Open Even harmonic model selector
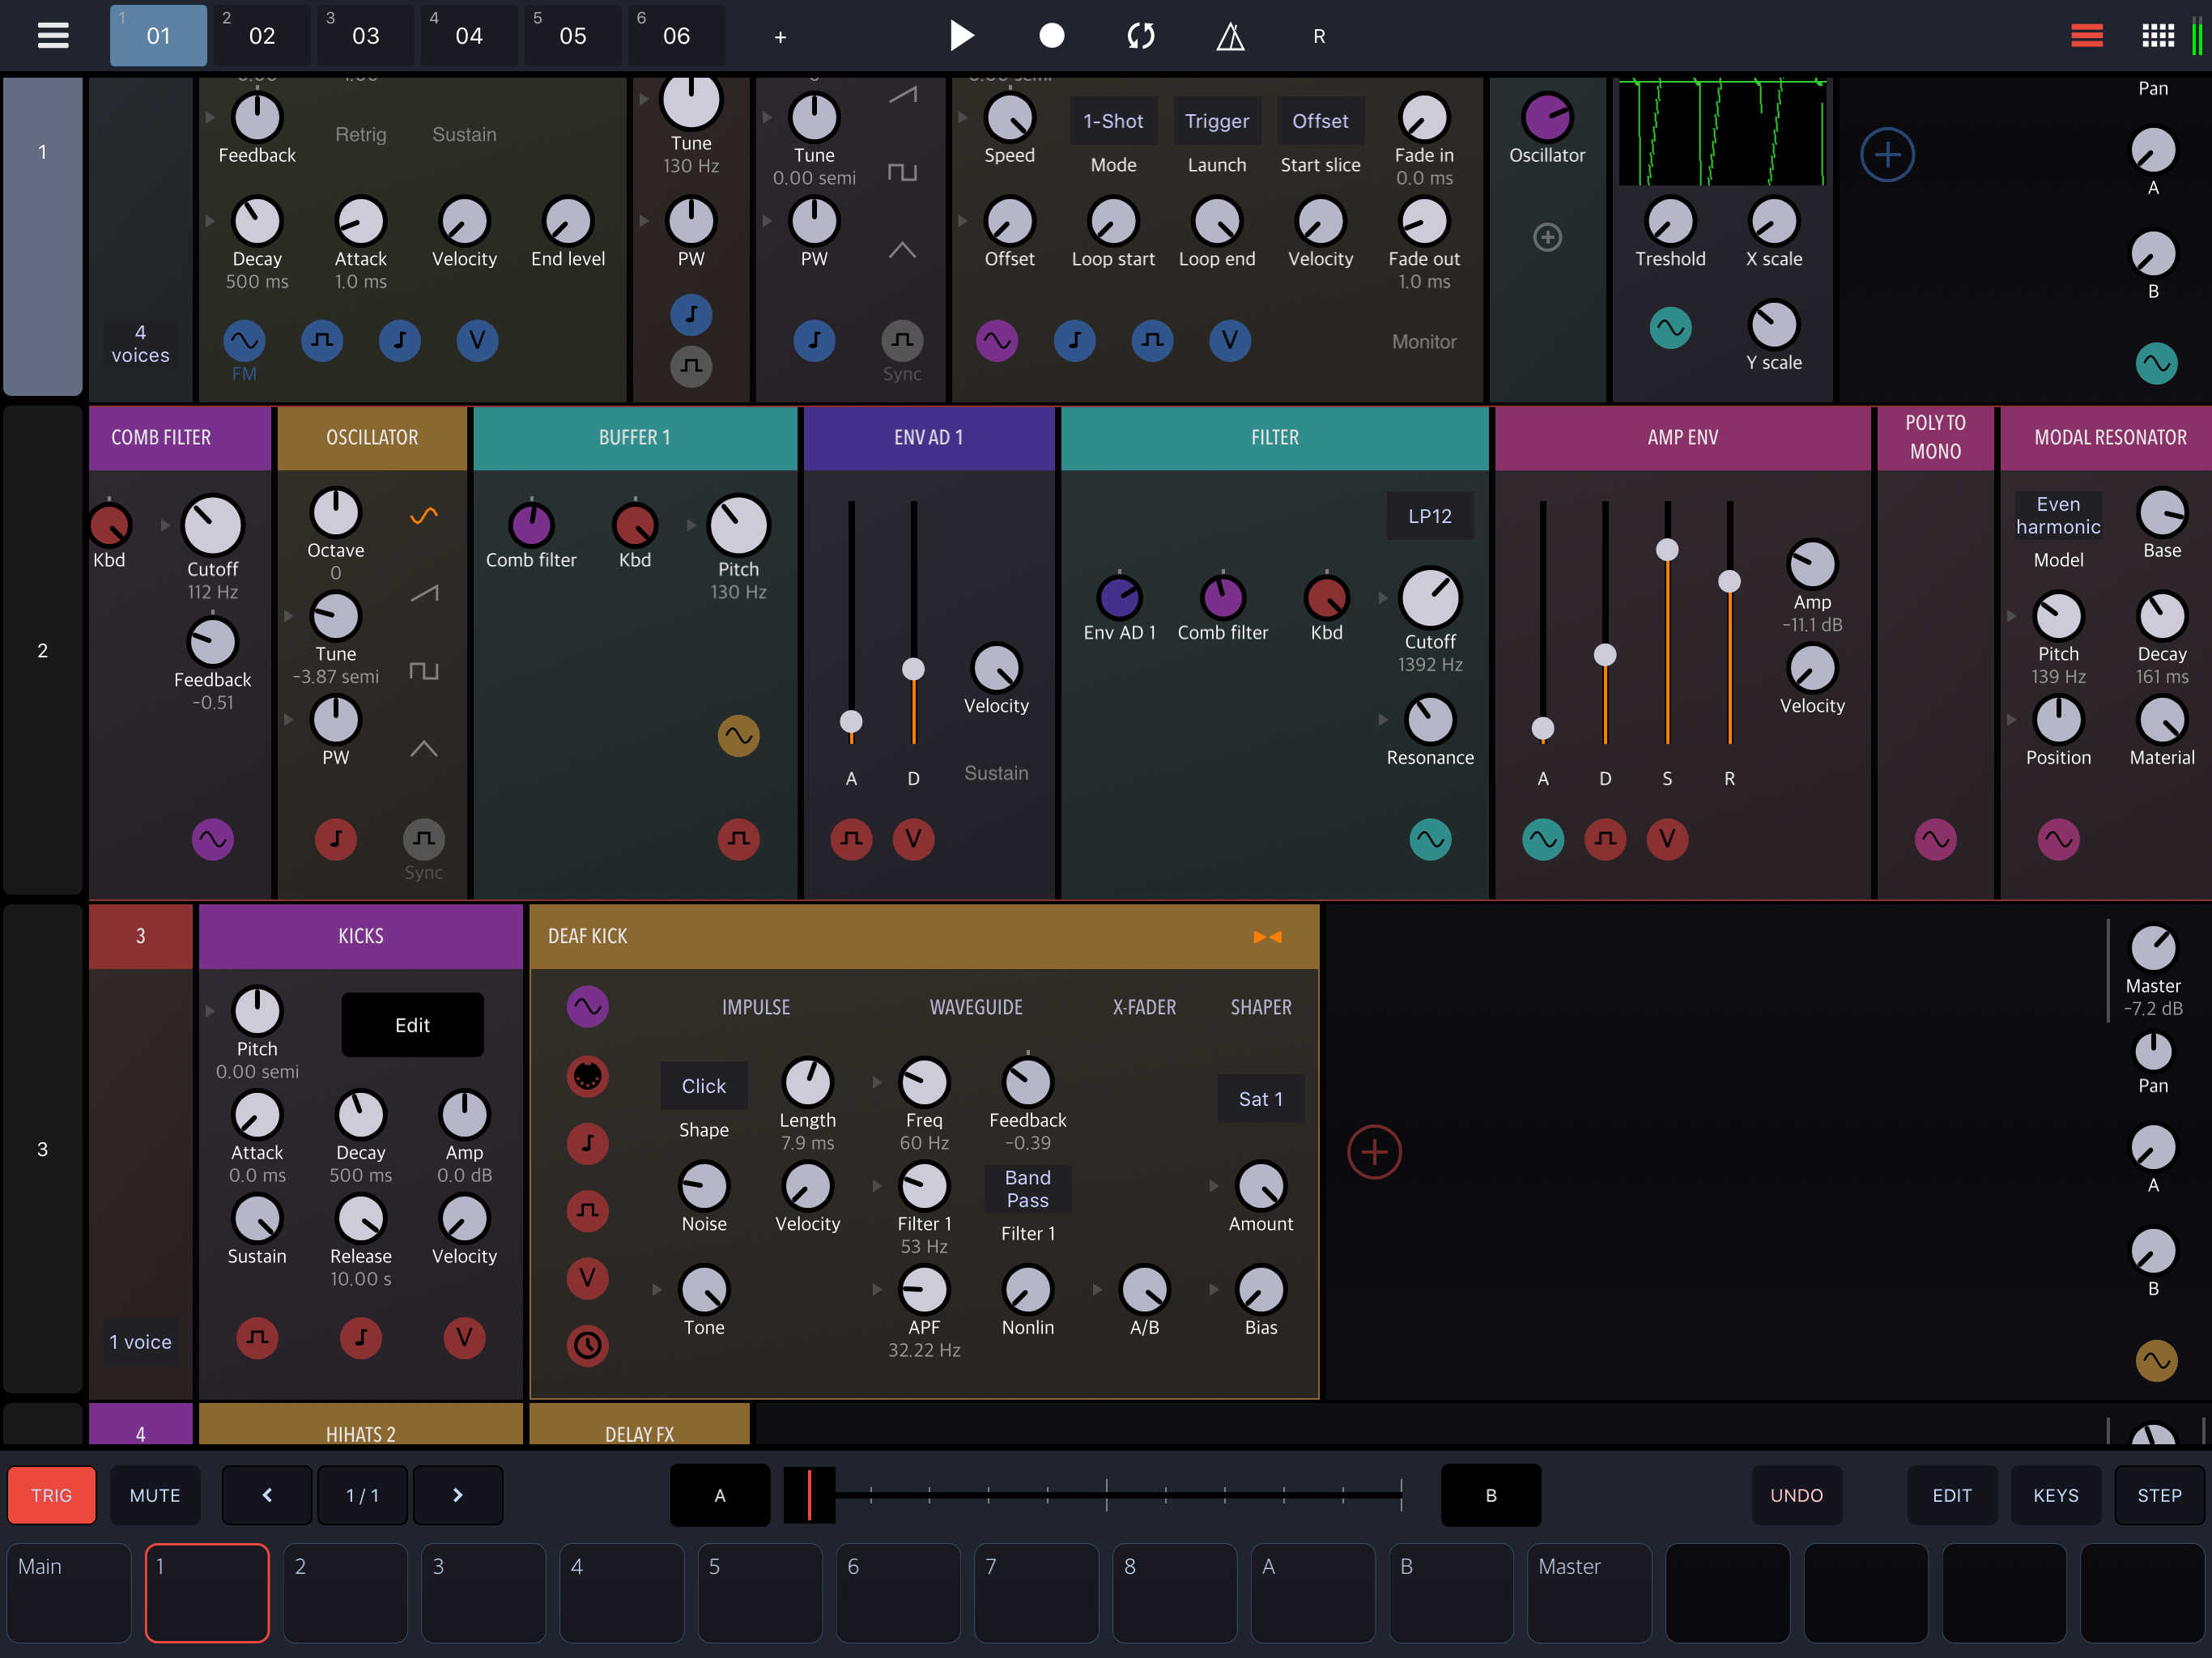 [2057, 516]
